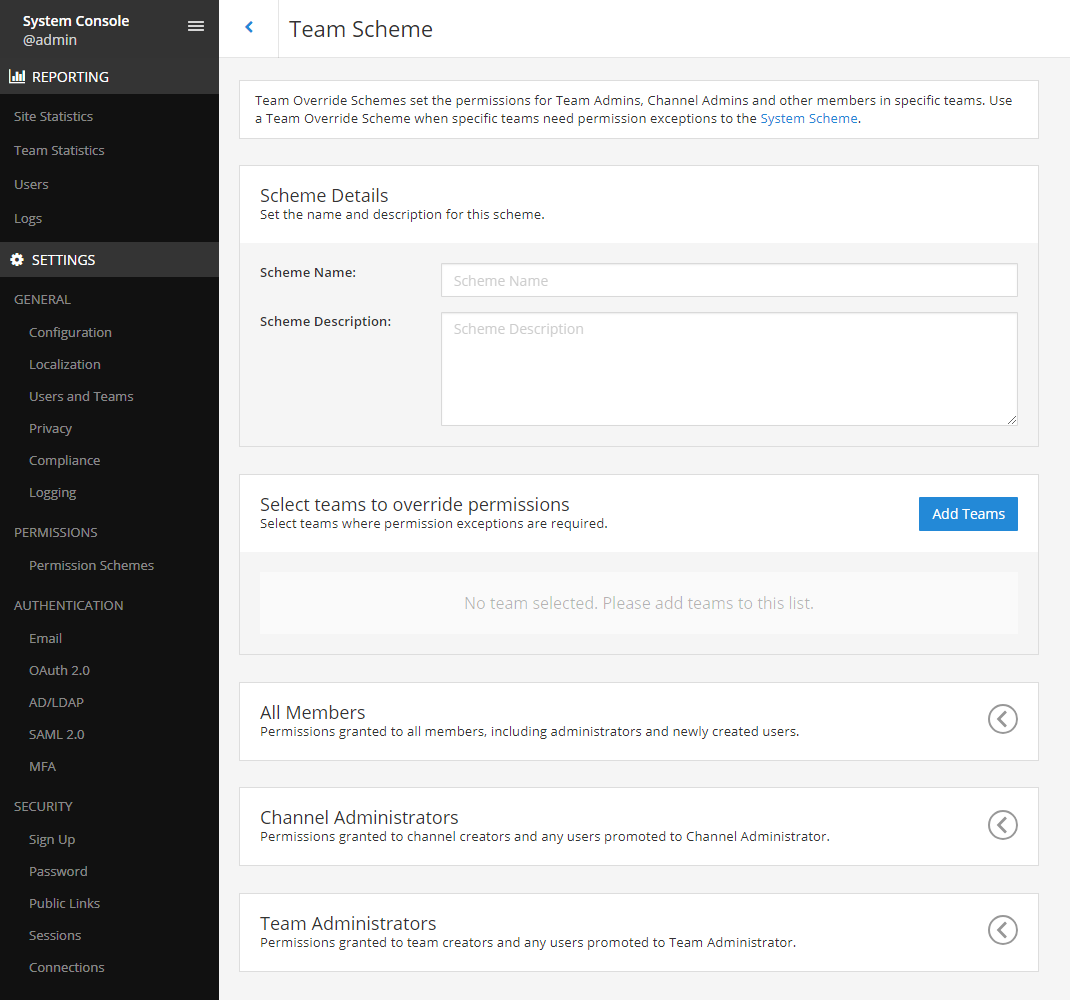Focus the Scheme Name input field

coord(728,281)
